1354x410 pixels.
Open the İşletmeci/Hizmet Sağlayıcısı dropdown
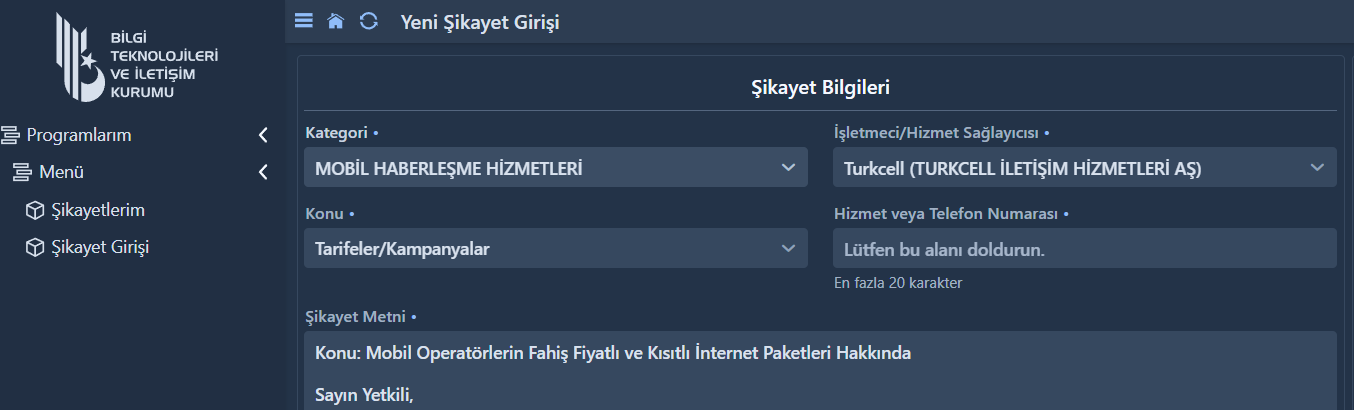click(1085, 167)
